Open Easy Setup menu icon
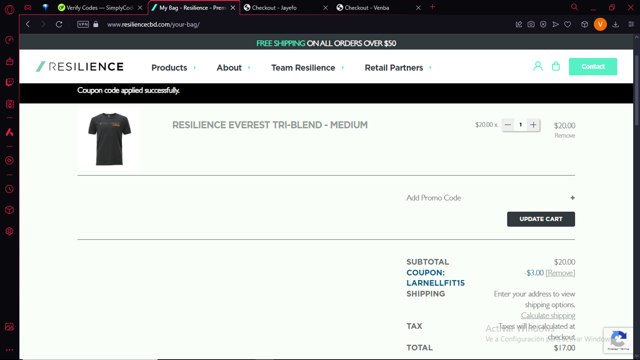640x360 pixels. [x=631, y=24]
